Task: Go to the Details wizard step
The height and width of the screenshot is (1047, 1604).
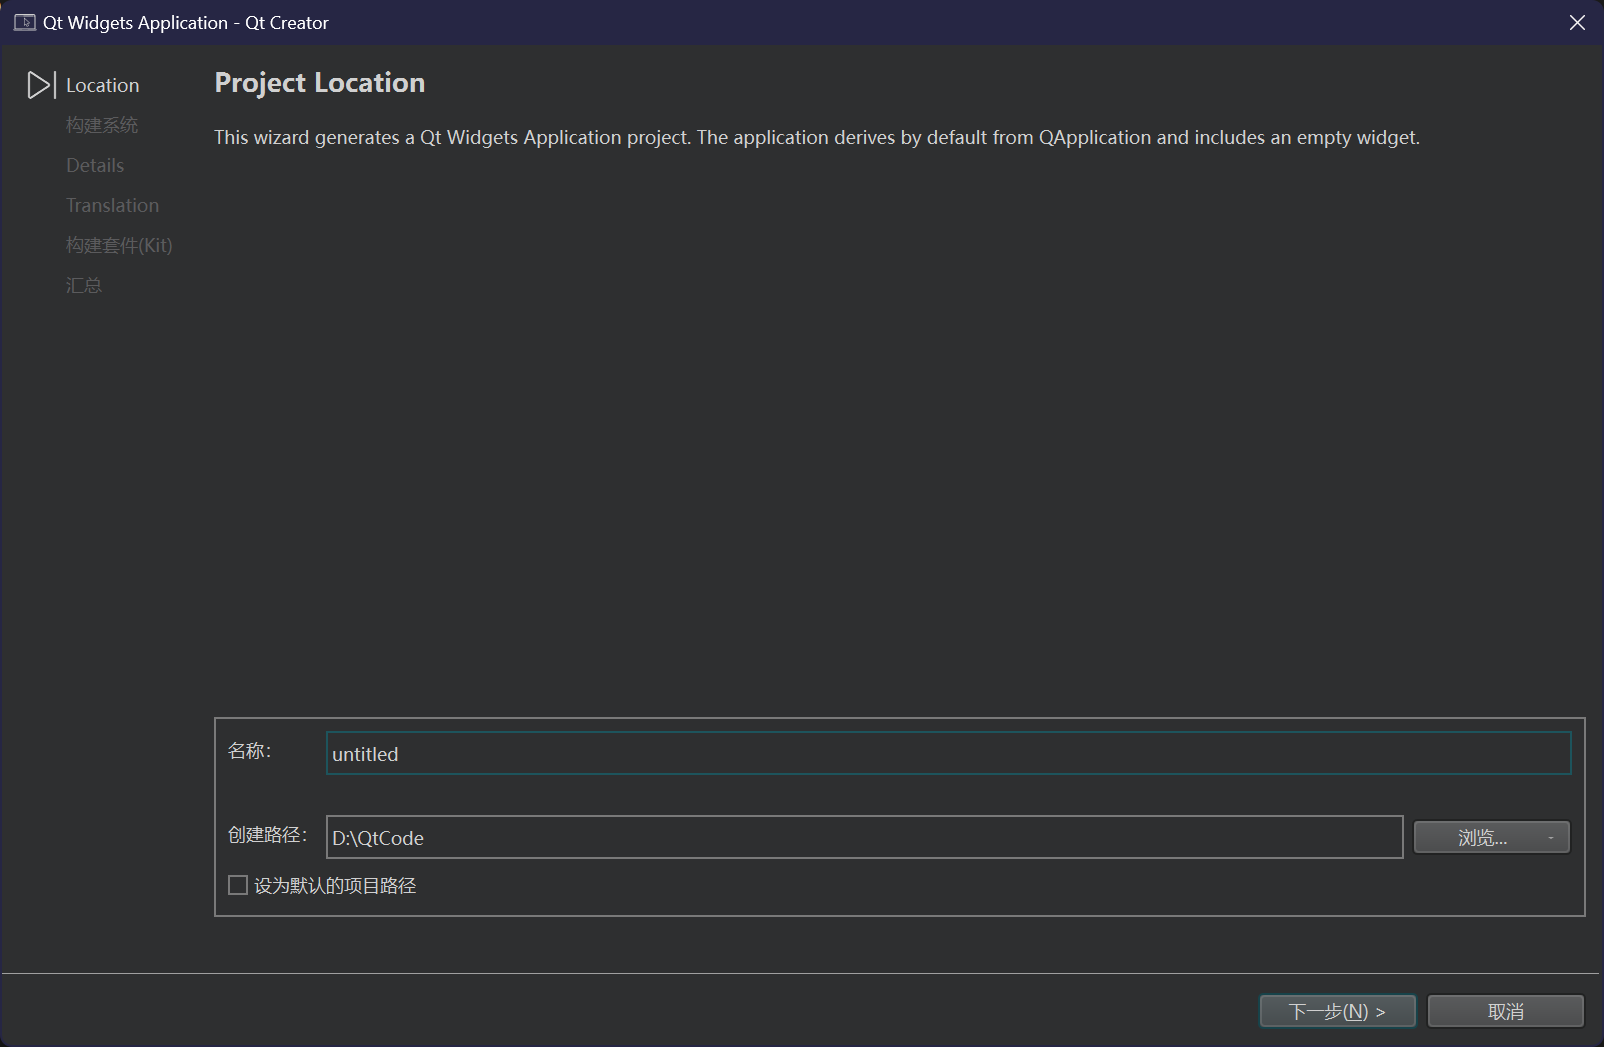Action: 95,165
